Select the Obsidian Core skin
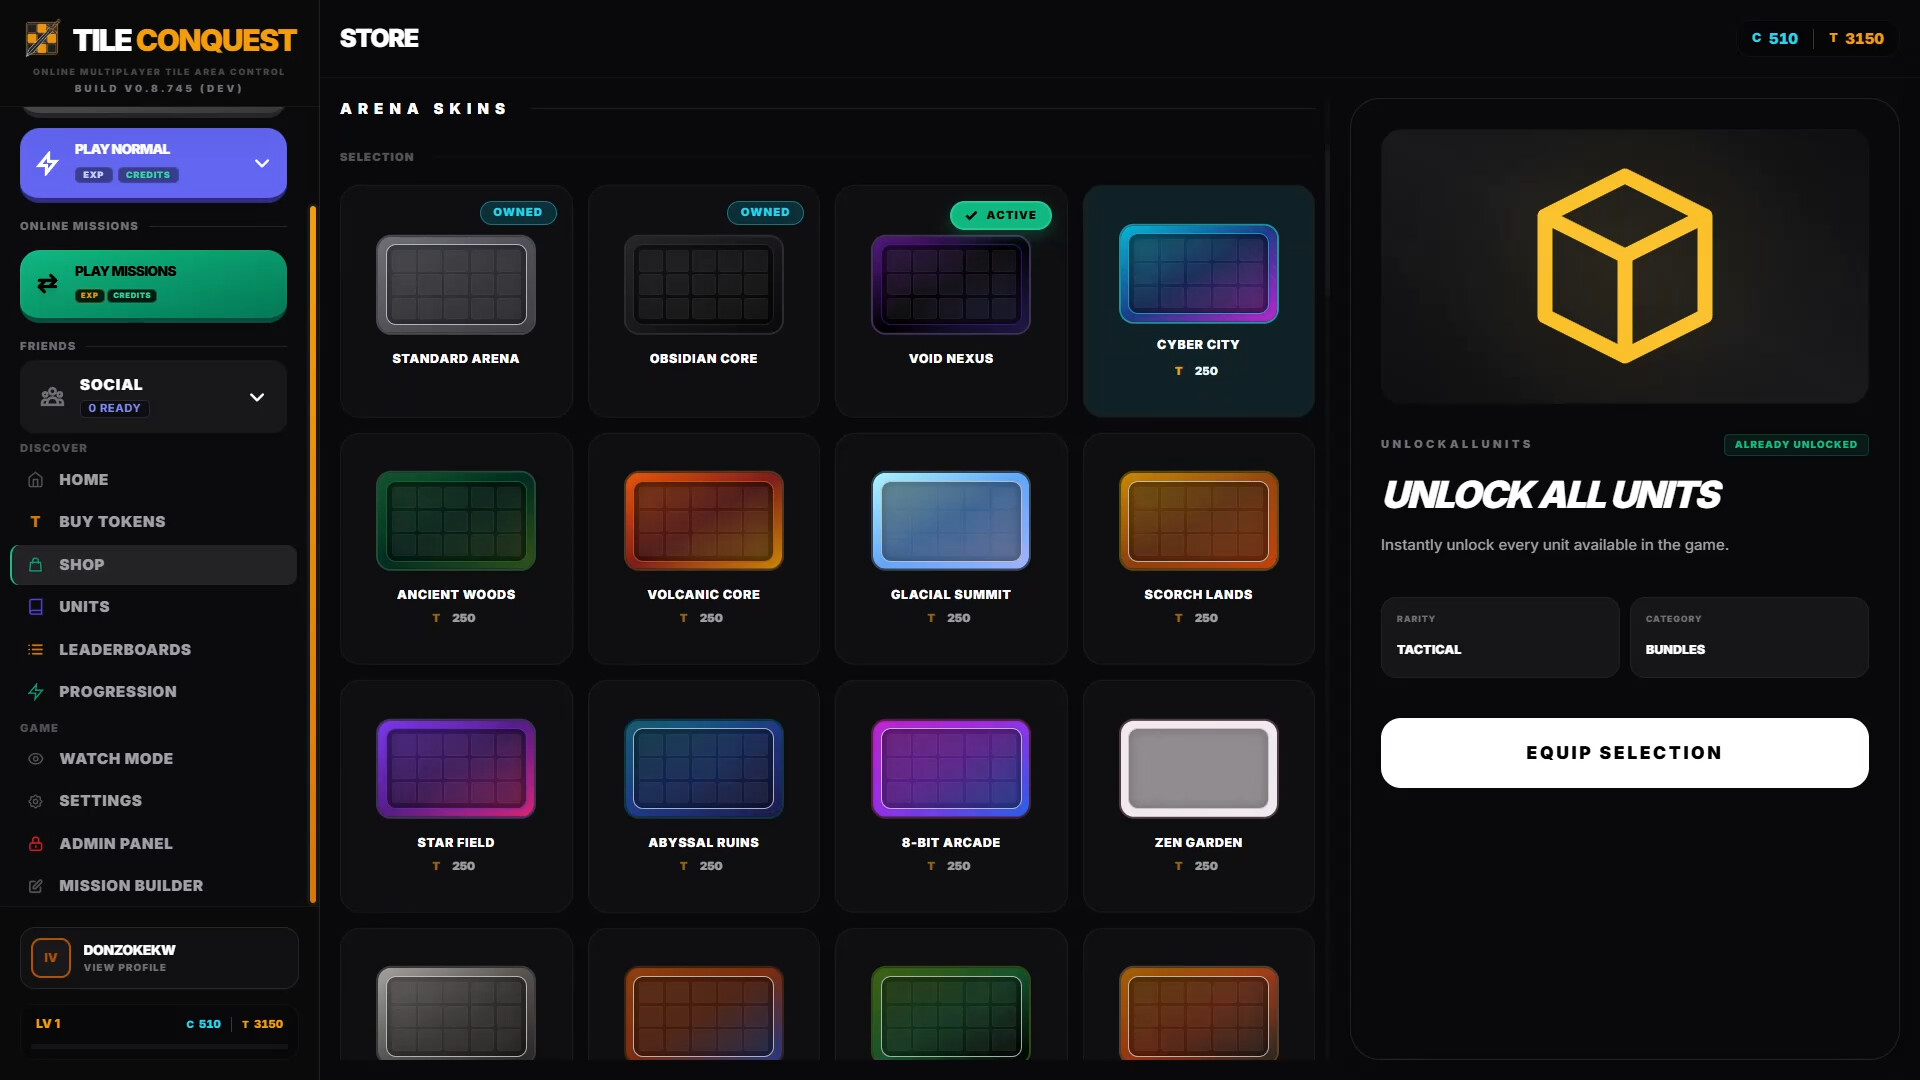Image resolution: width=1920 pixels, height=1080 pixels. 704,301
